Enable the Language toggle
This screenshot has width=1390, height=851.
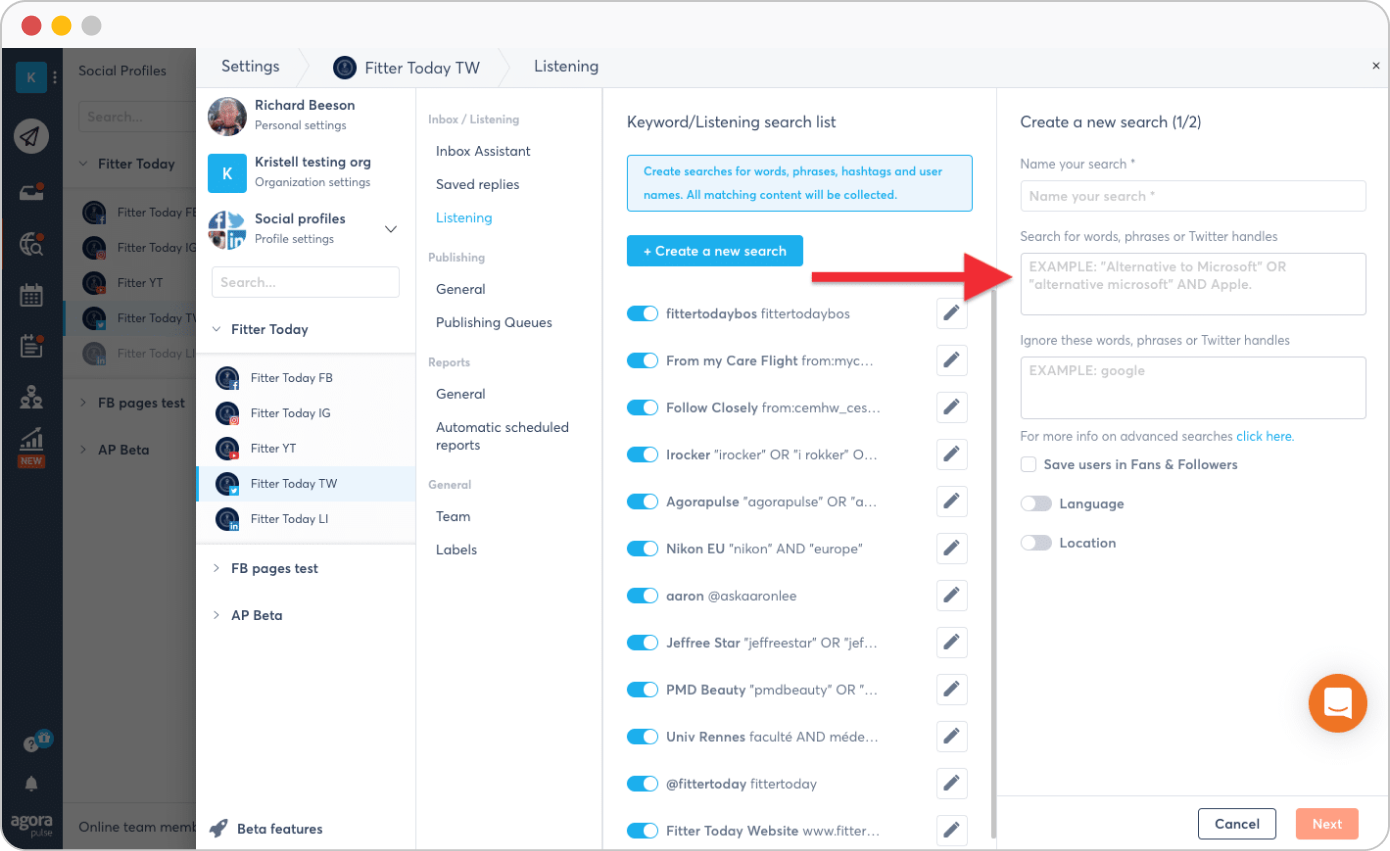(x=1036, y=504)
